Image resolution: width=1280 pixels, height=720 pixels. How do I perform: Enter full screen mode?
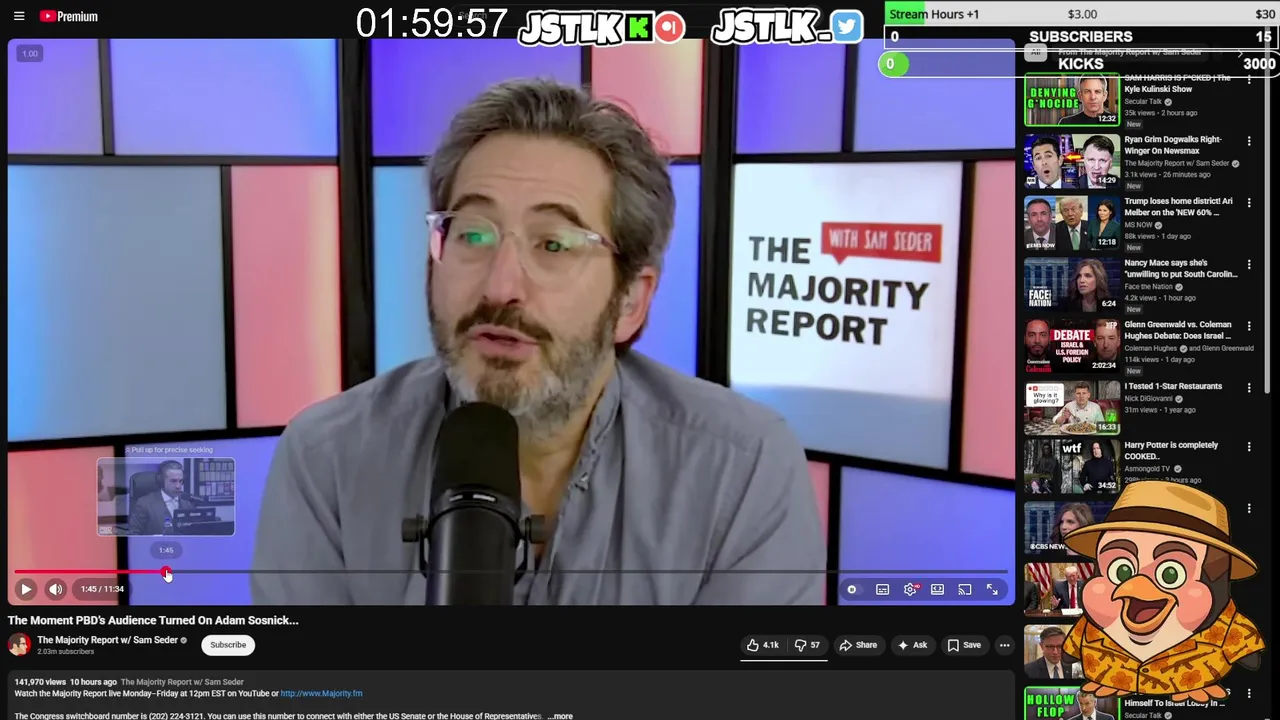[x=992, y=590]
